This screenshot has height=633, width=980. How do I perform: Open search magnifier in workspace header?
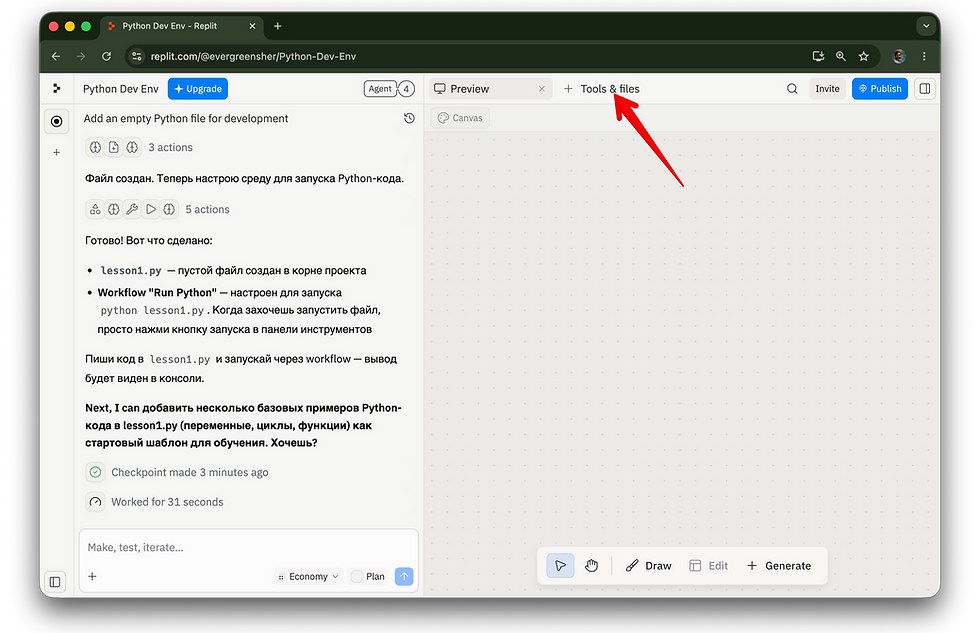[x=792, y=89]
